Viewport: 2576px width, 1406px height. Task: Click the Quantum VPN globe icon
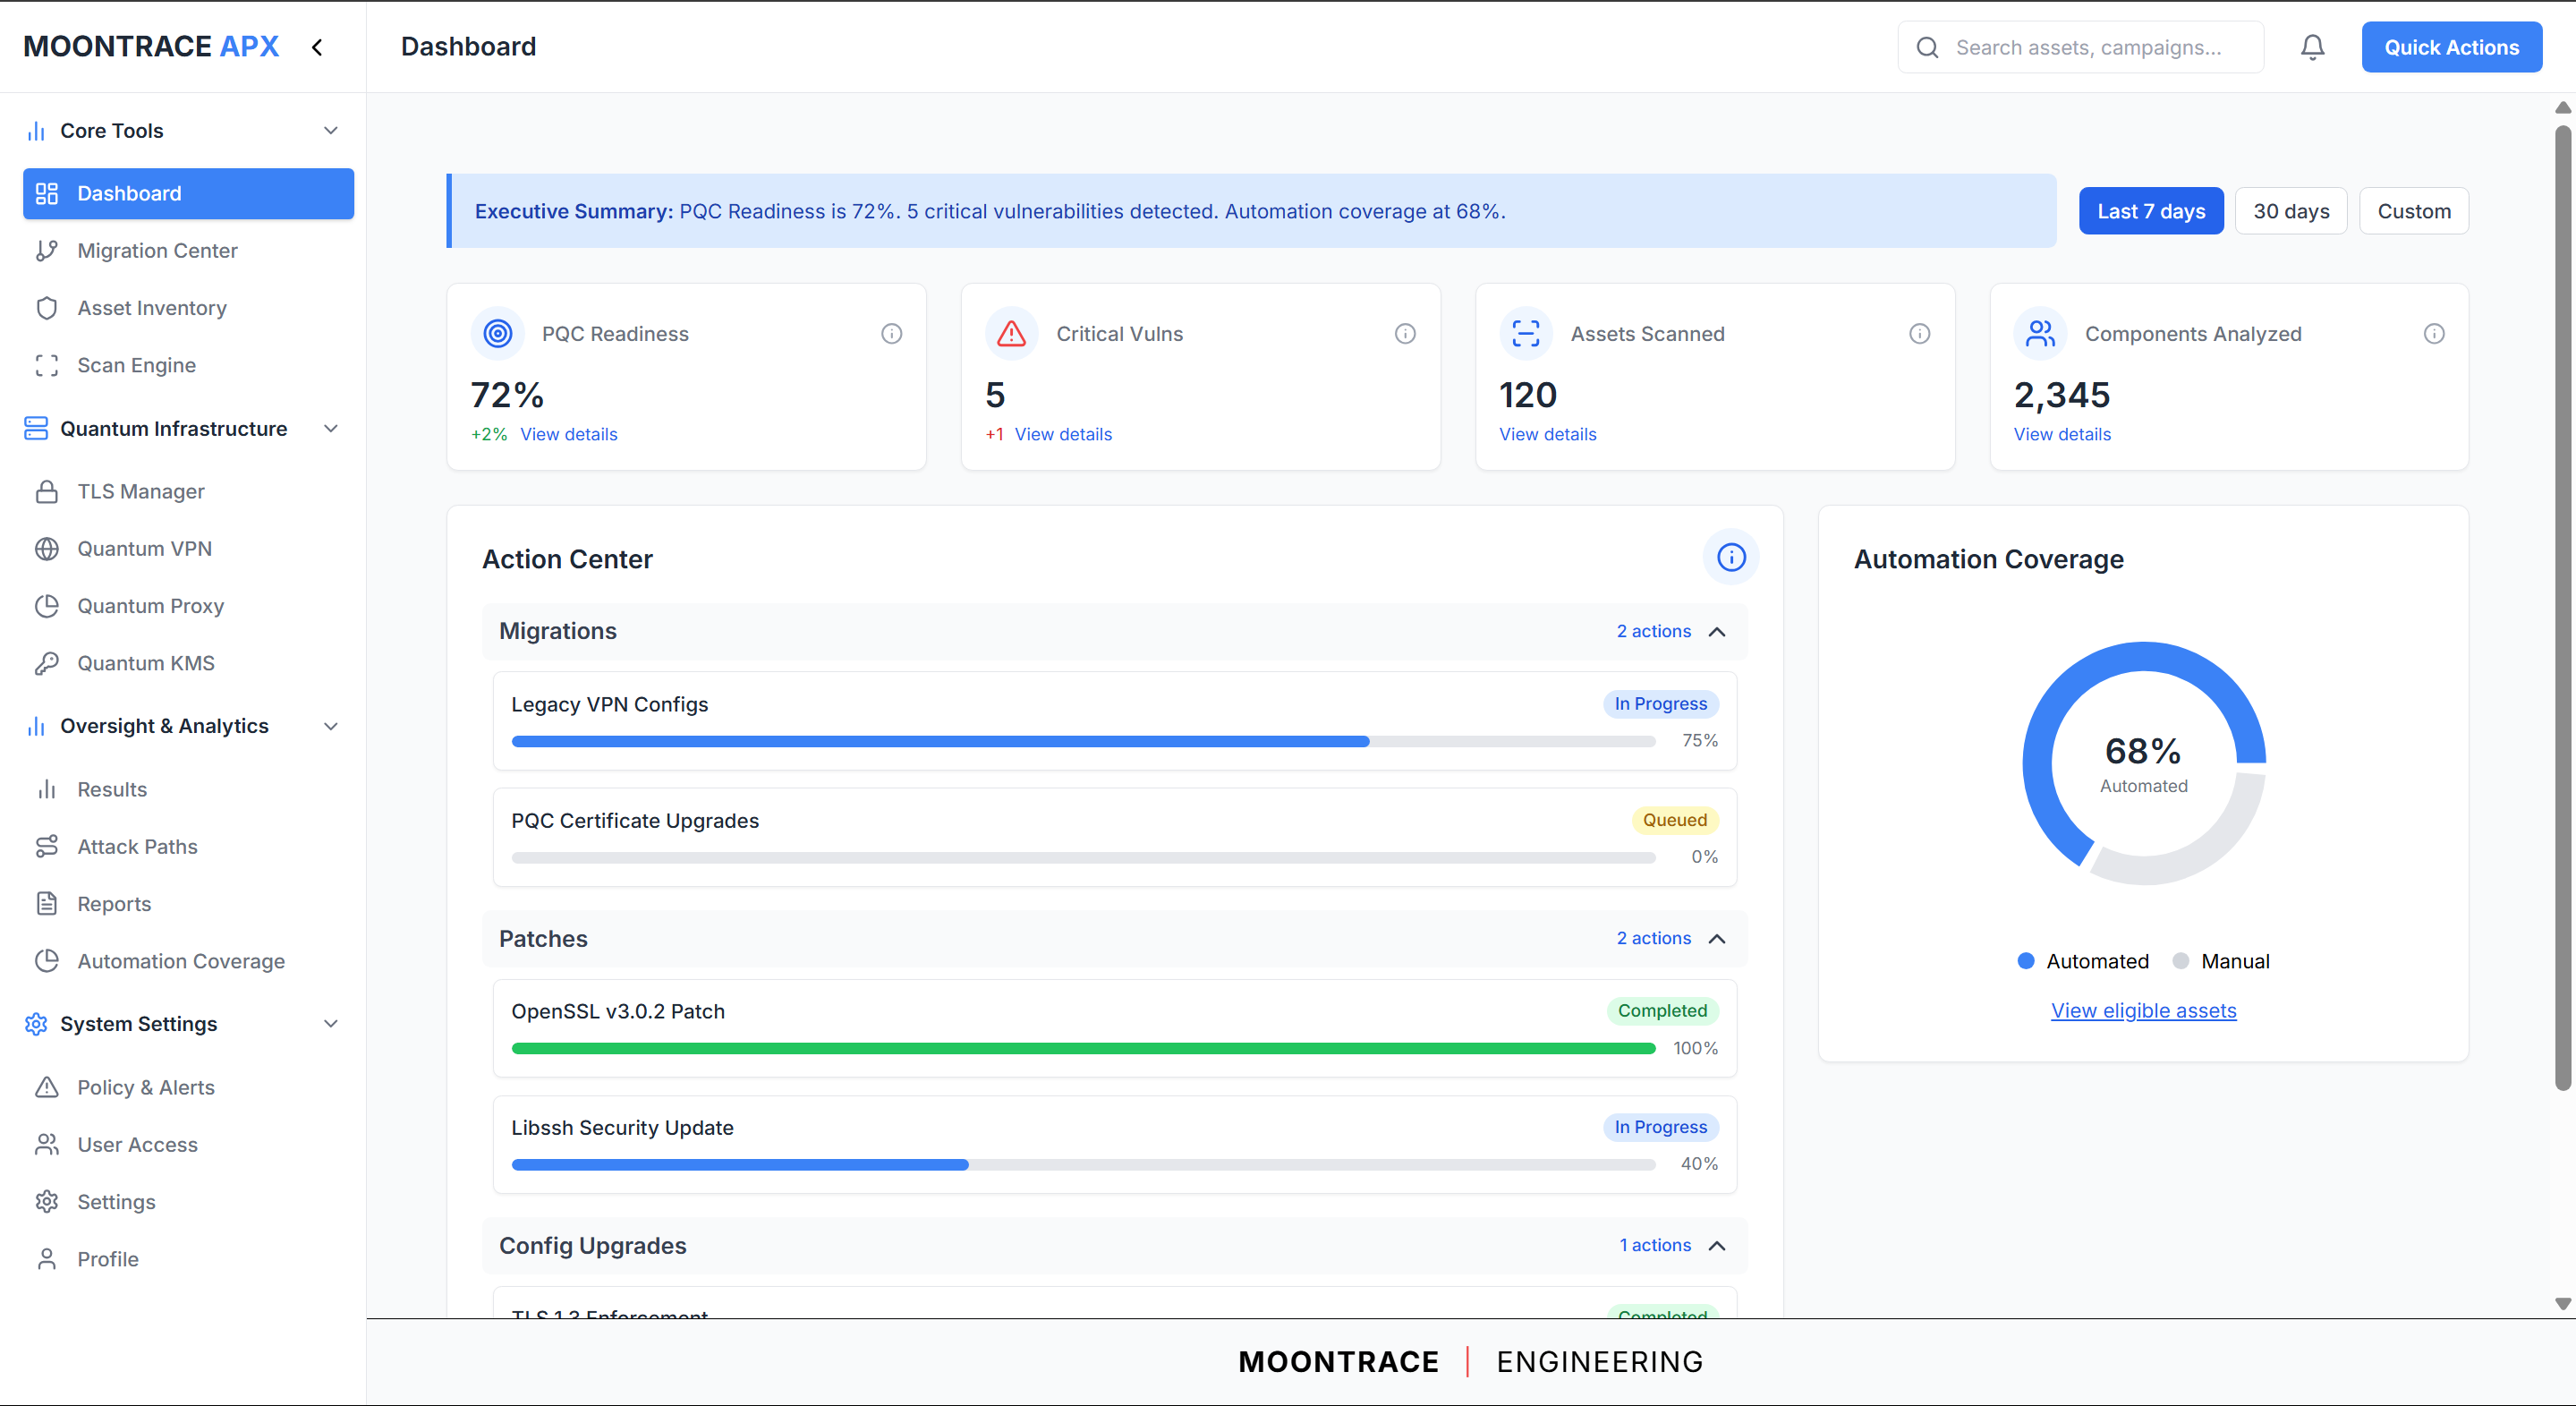pyautogui.click(x=47, y=549)
